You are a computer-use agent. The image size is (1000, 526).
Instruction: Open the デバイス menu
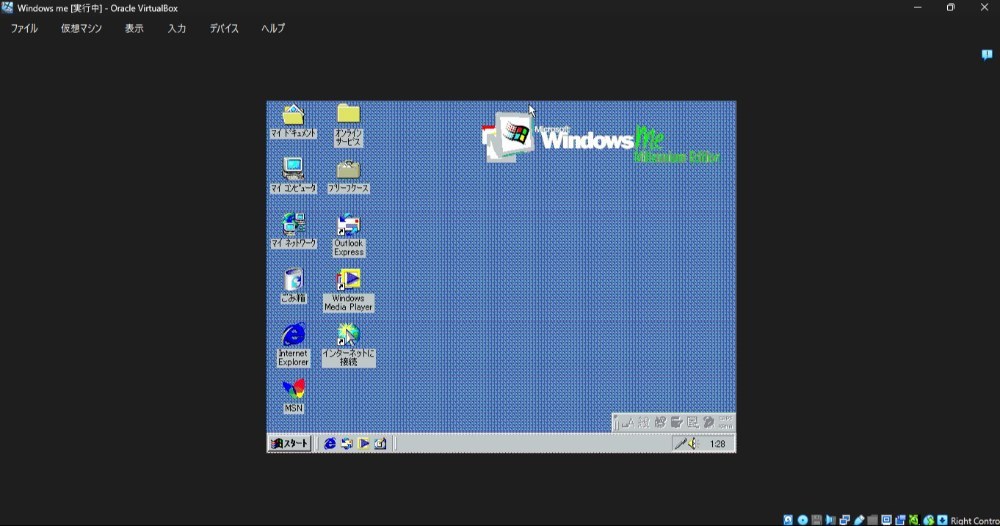coord(224,29)
